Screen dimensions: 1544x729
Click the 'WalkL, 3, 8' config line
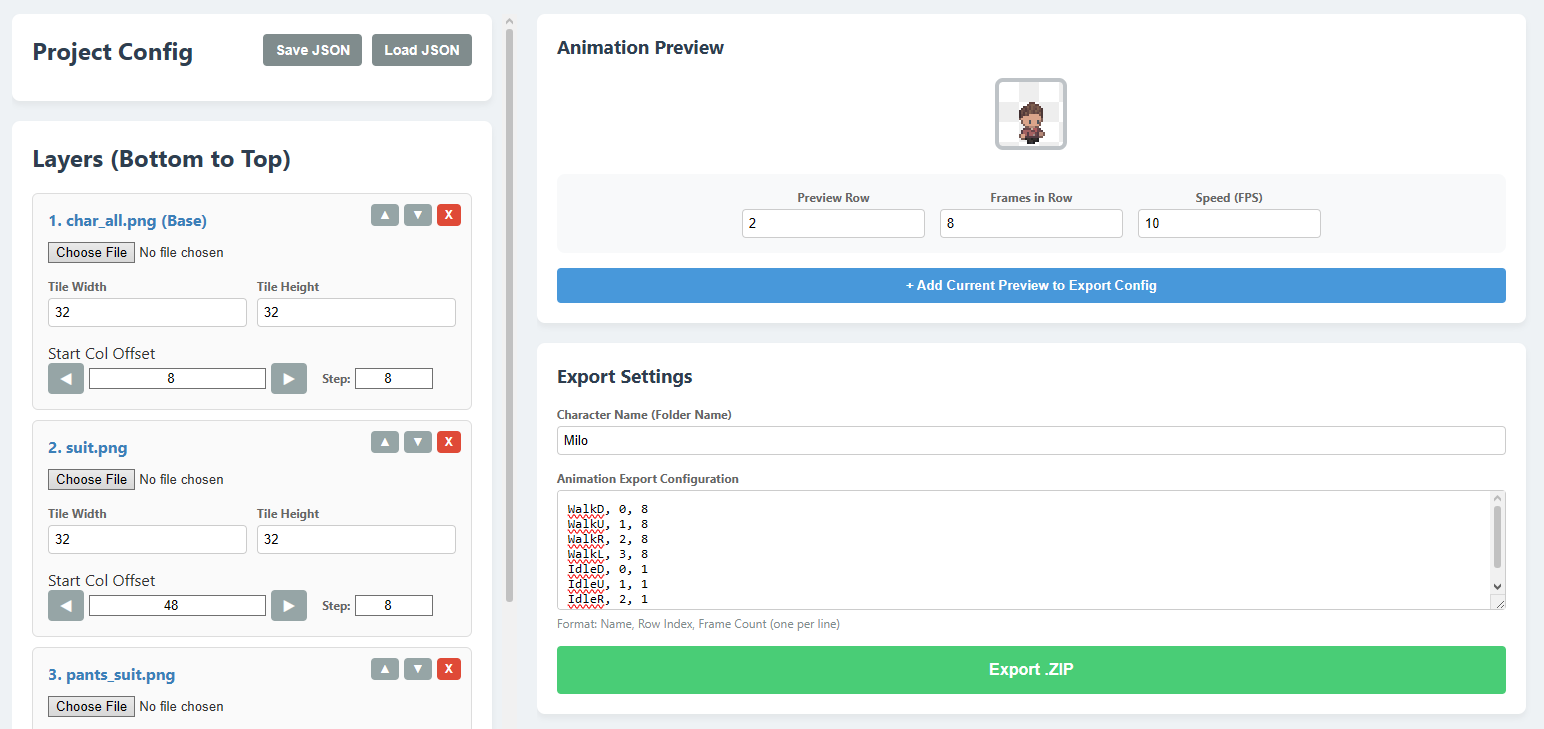(608, 554)
